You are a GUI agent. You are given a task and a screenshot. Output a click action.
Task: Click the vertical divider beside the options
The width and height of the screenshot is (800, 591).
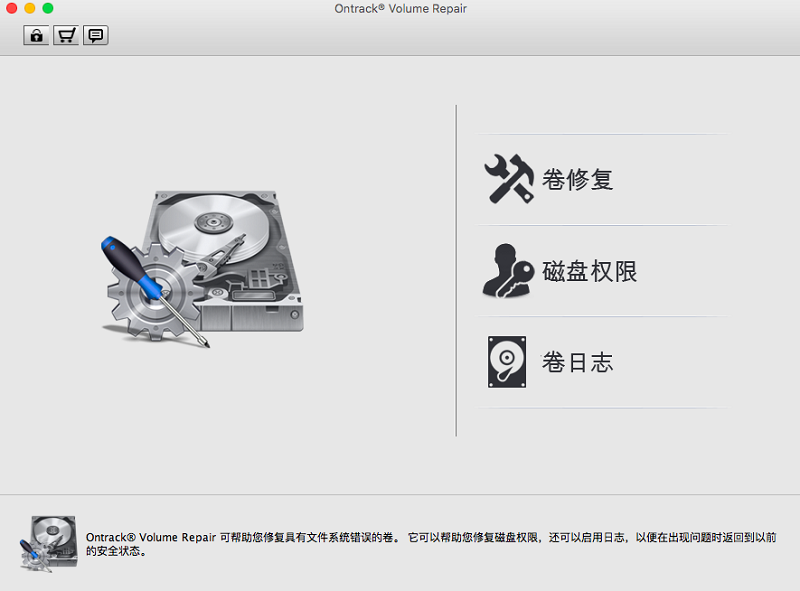pos(456,270)
